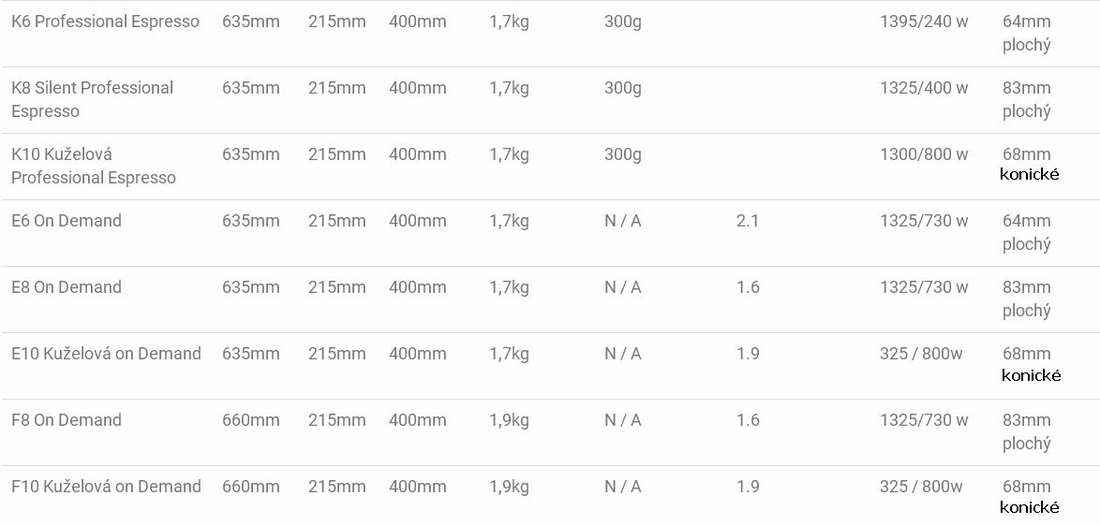
Task: Select the 2.1 value in E6 row
Action: 748,221
